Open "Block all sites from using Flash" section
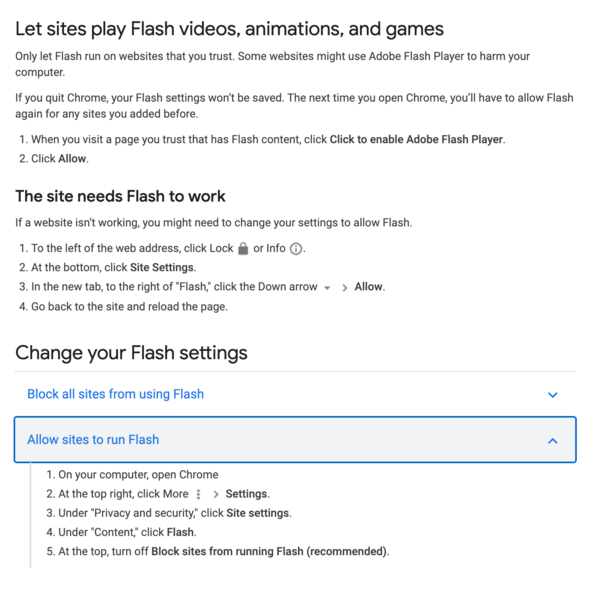Viewport: 600px width, 592px height. pyautogui.click(x=115, y=394)
